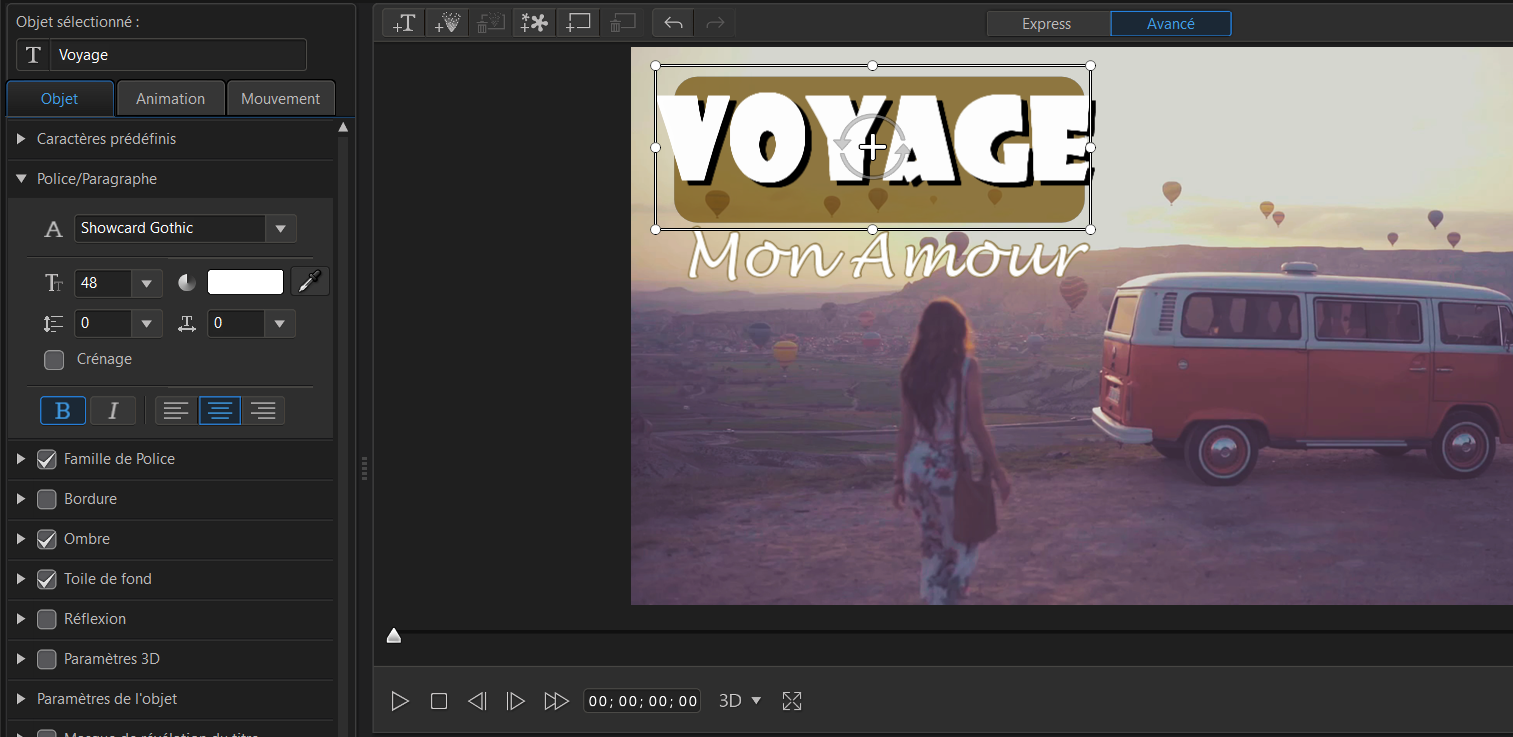Apply bold formatting with B button

click(x=63, y=410)
